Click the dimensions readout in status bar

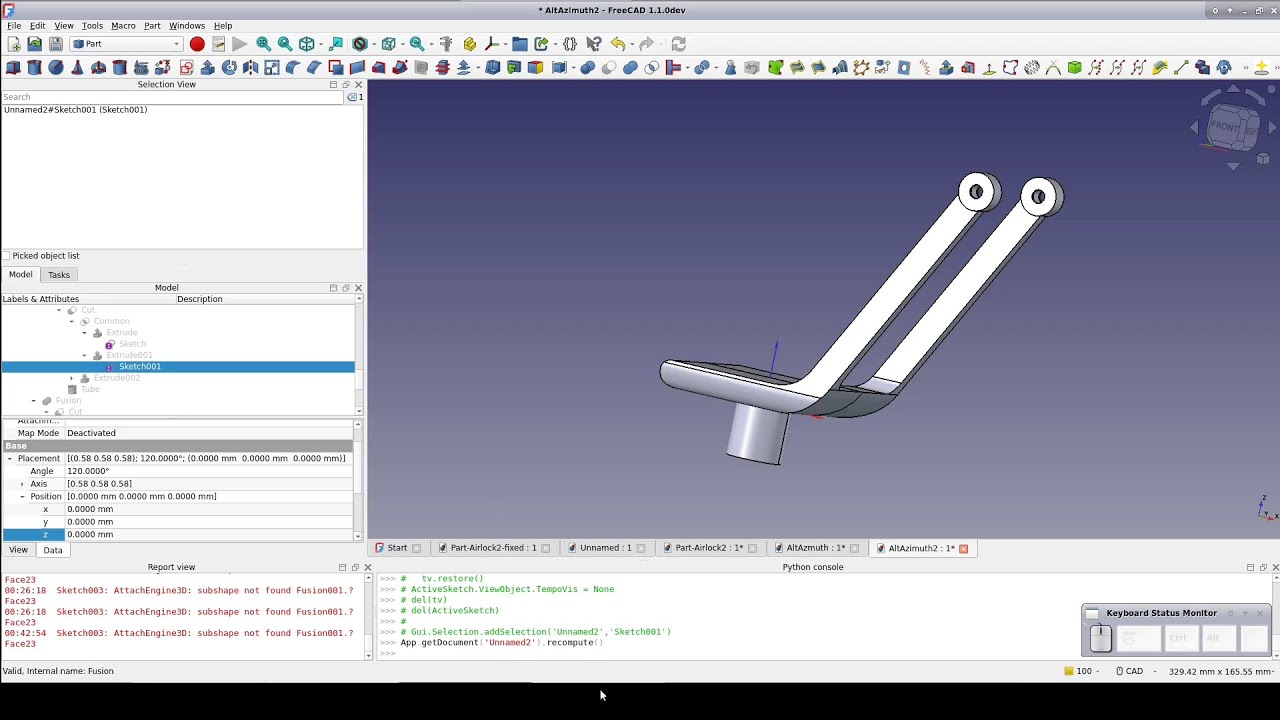click(x=1221, y=672)
